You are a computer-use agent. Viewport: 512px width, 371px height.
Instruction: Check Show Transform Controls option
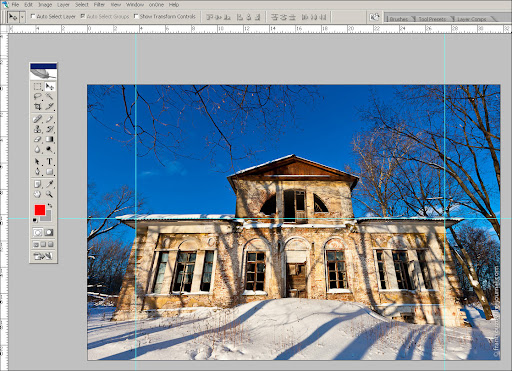tap(136, 16)
